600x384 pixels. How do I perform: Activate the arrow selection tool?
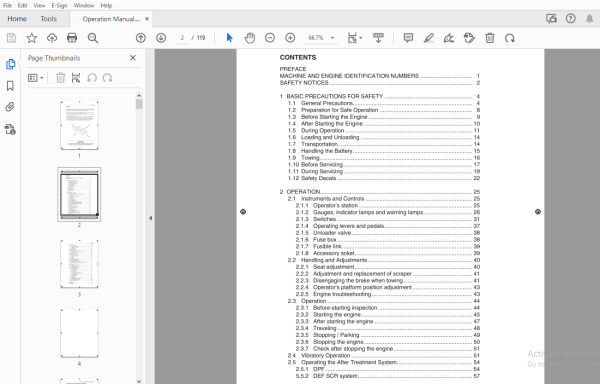pyautogui.click(x=230, y=37)
